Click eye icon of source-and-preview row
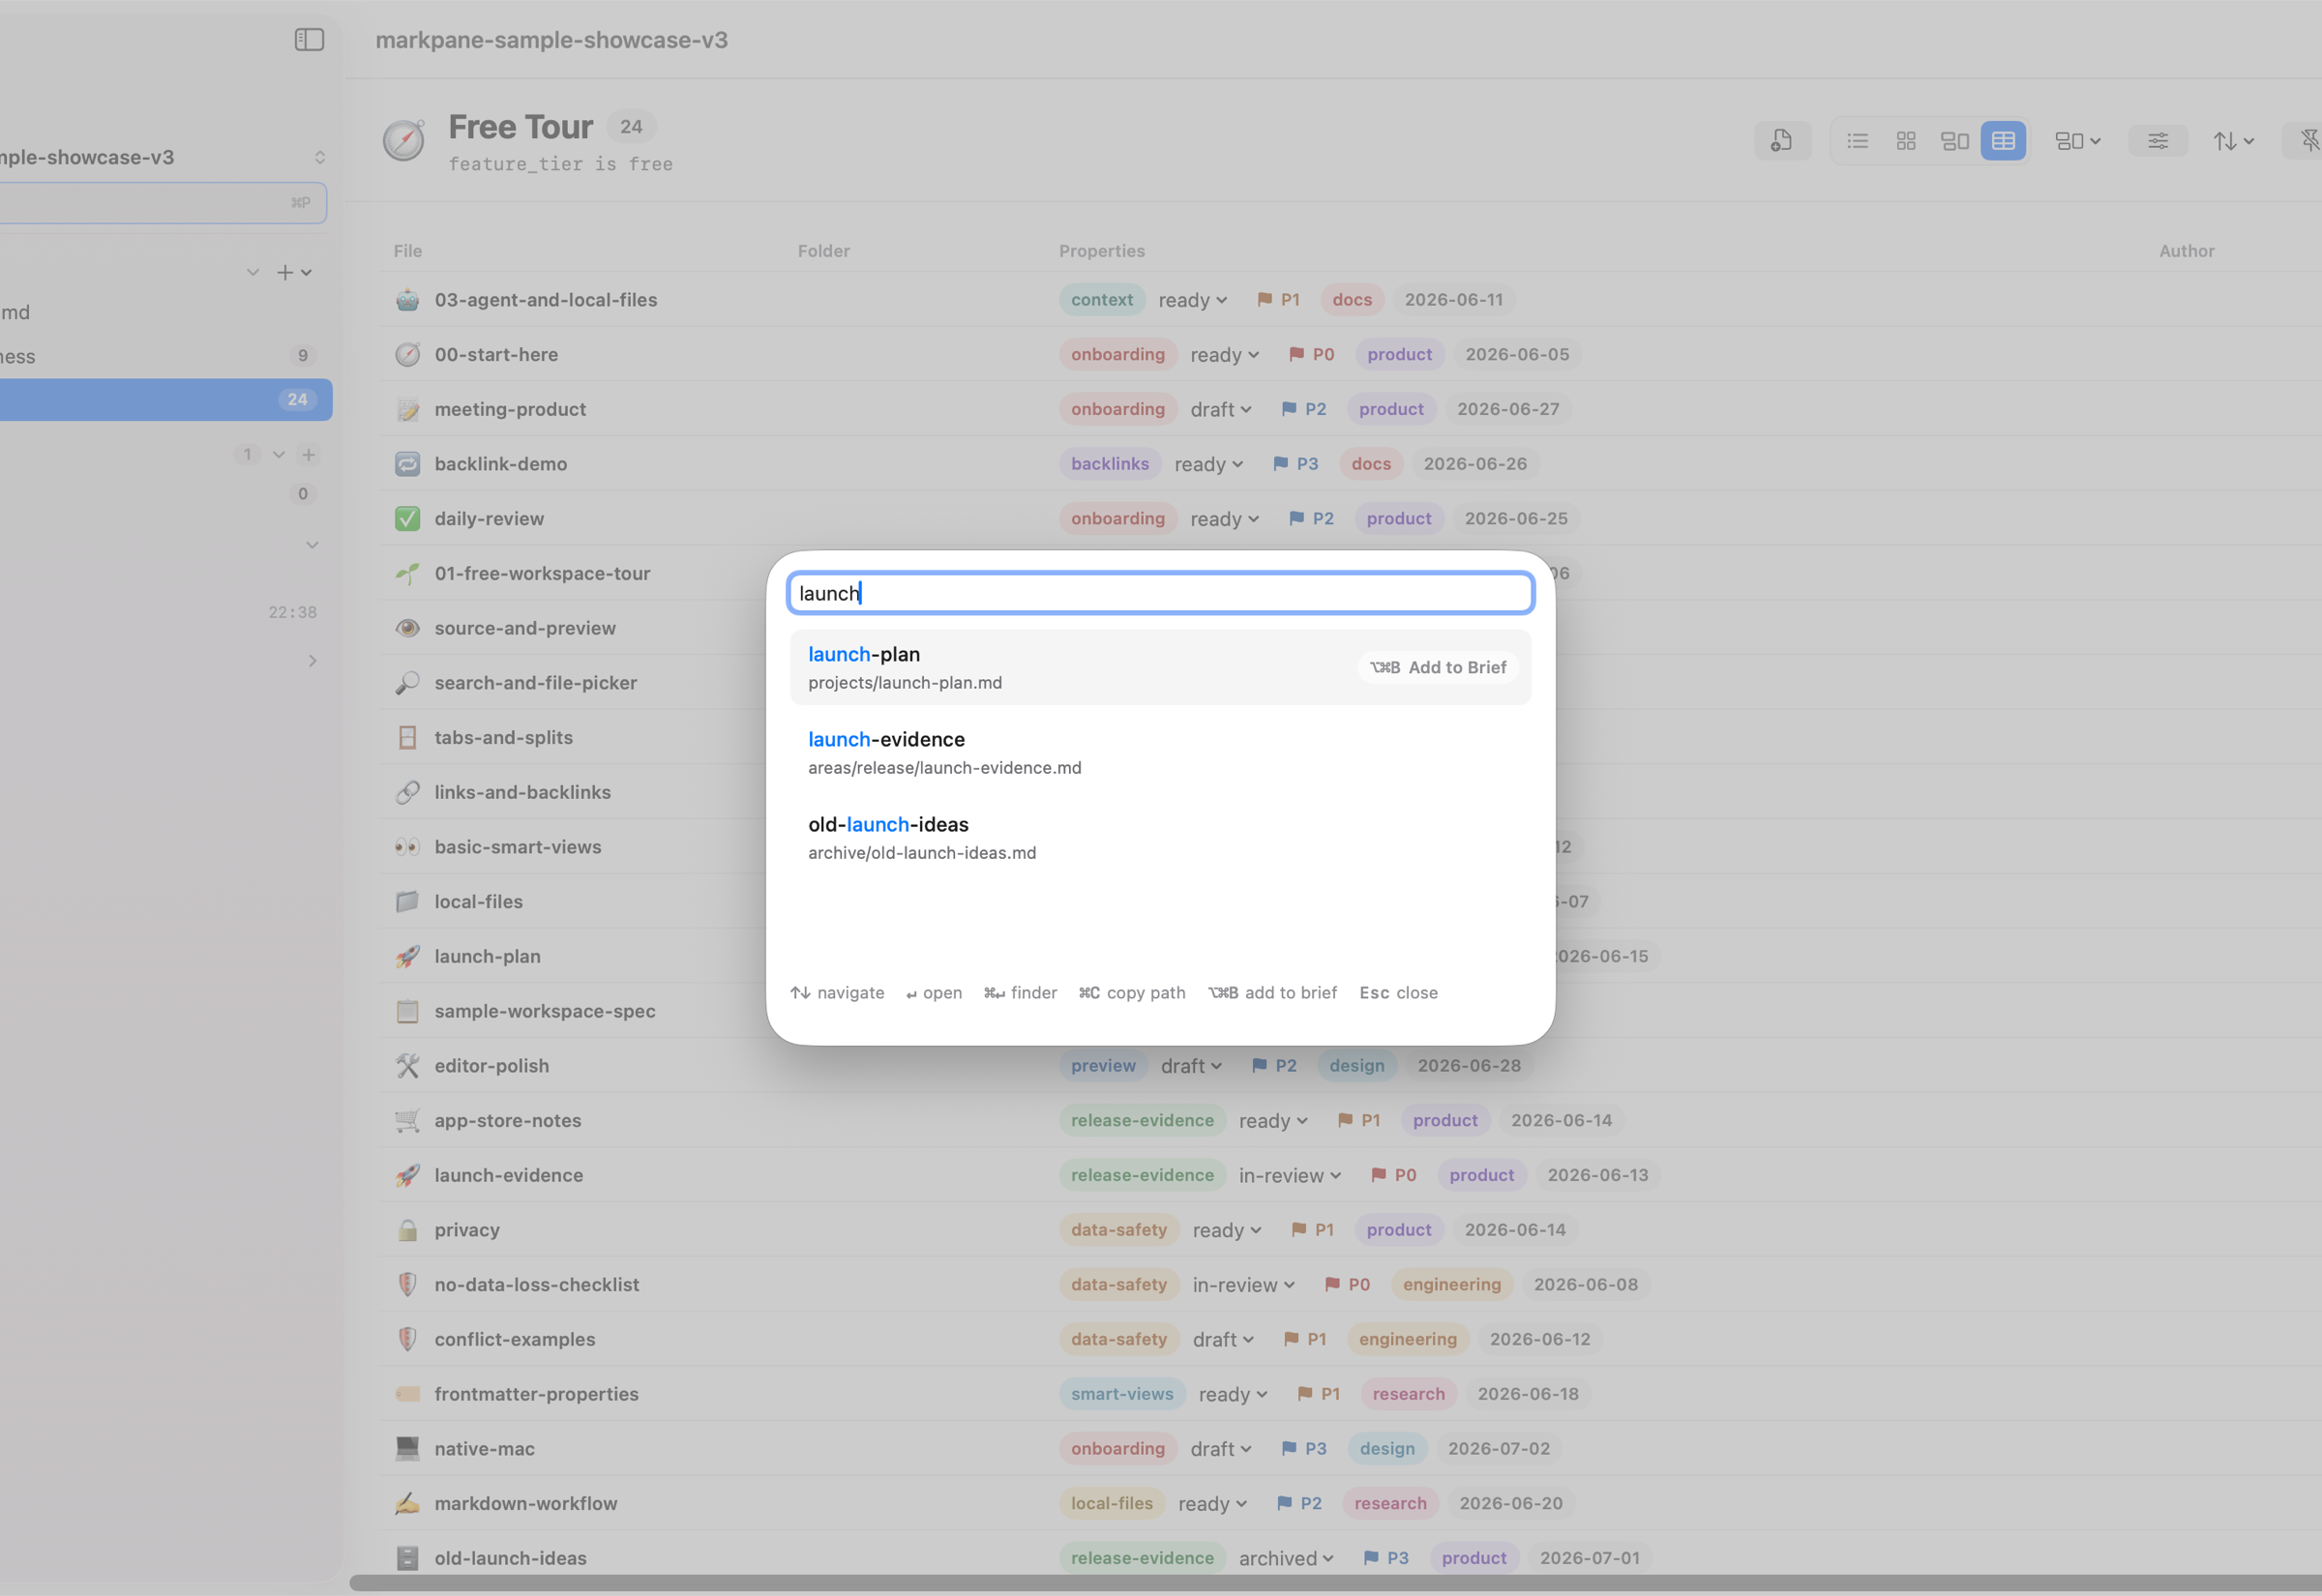 pos(407,628)
